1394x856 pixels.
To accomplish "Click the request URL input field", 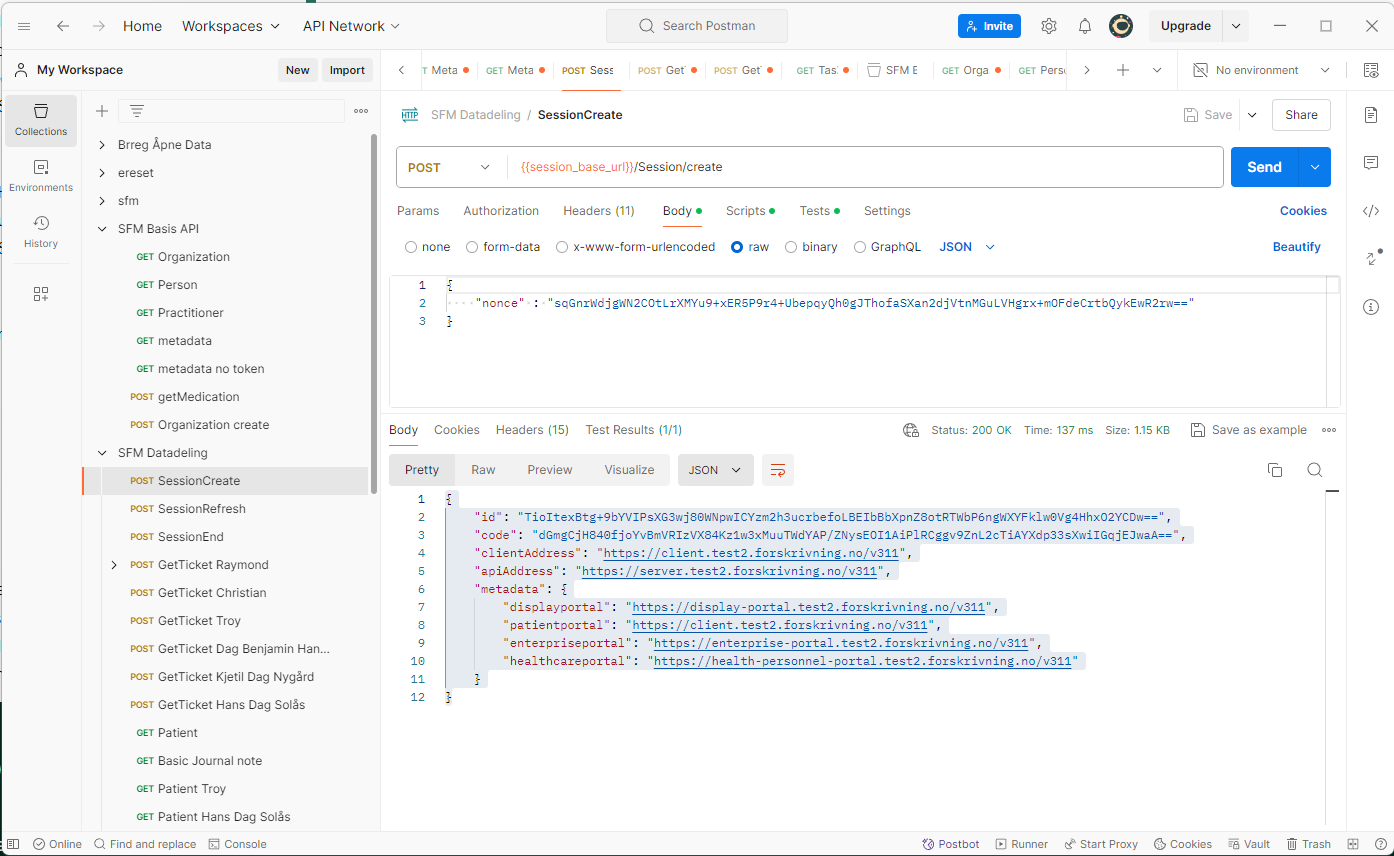I will pyautogui.click(x=865, y=167).
